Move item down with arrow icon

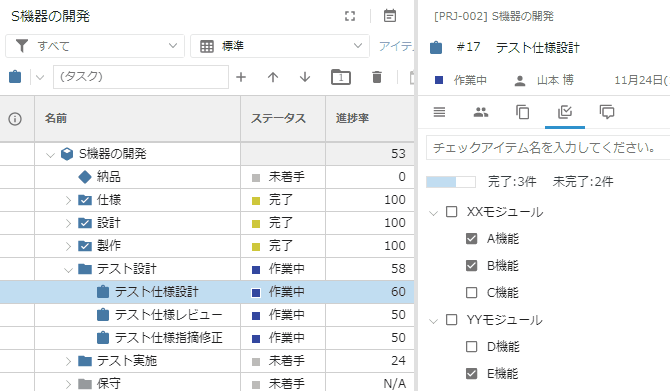305,77
